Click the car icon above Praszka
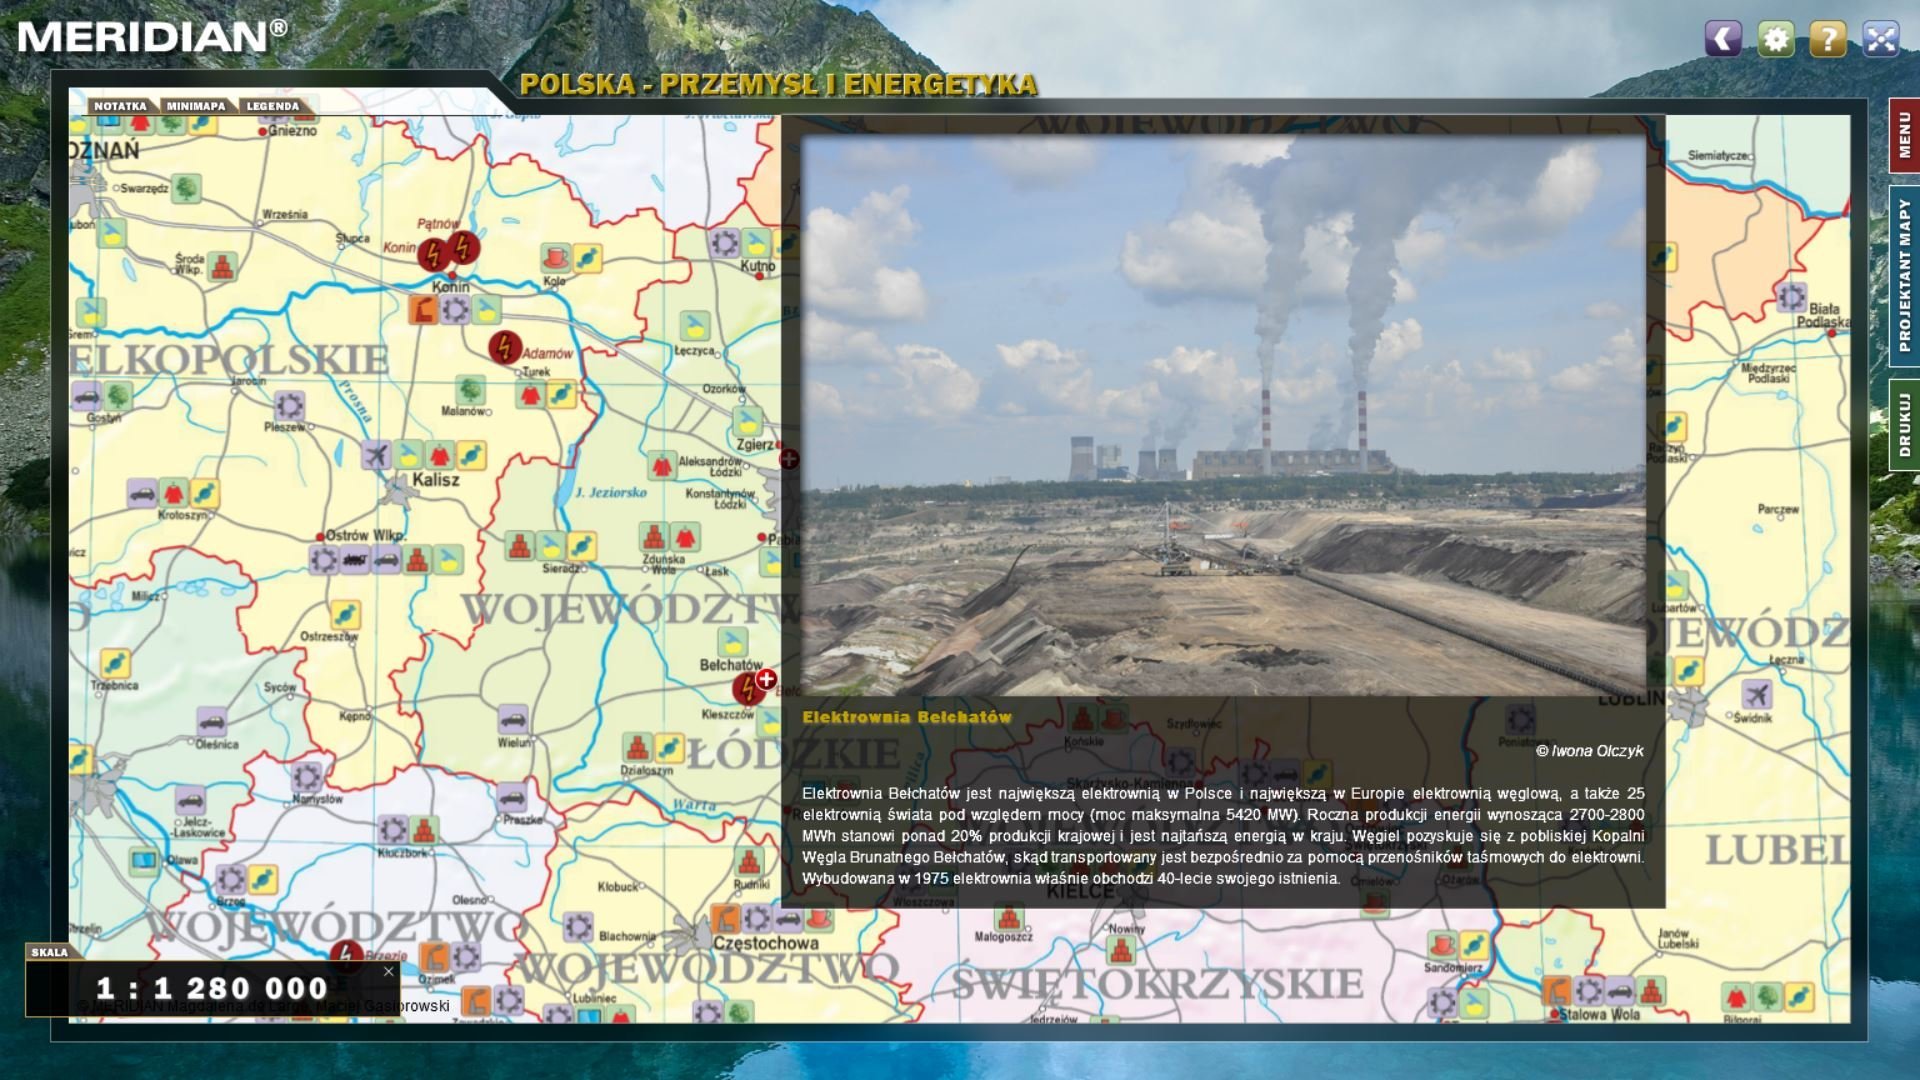The height and width of the screenshot is (1080, 1920). [511, 797]
